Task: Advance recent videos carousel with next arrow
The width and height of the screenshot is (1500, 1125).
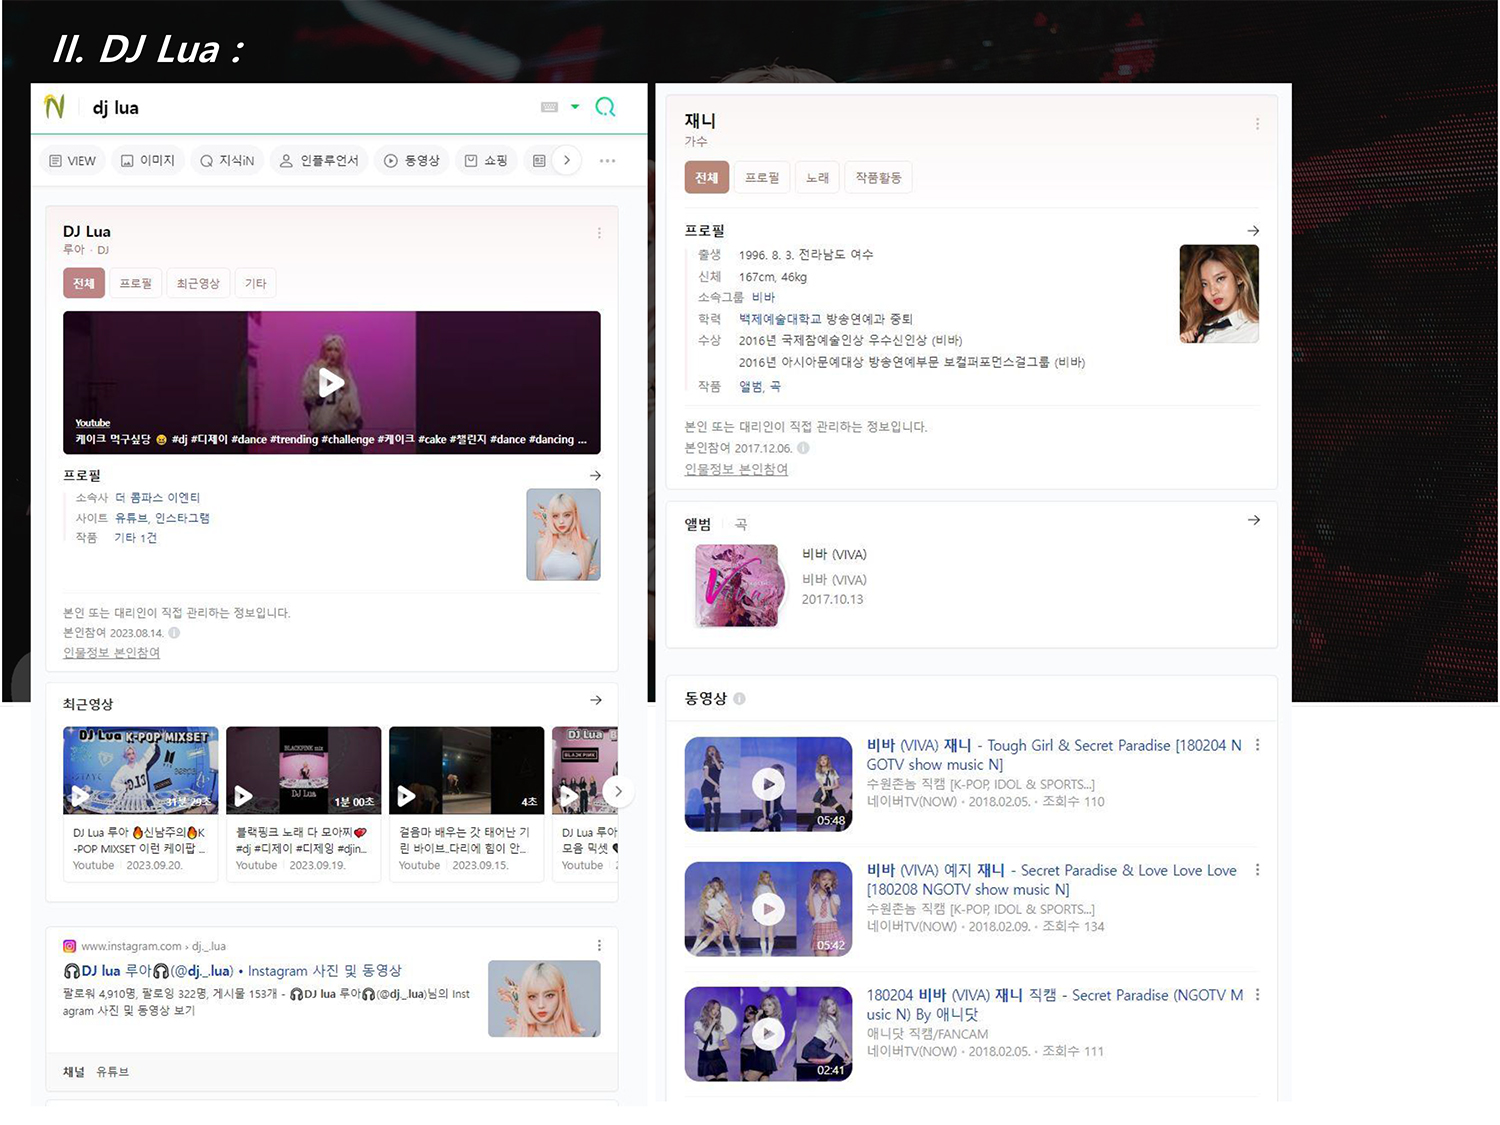Action: [618, 791]
